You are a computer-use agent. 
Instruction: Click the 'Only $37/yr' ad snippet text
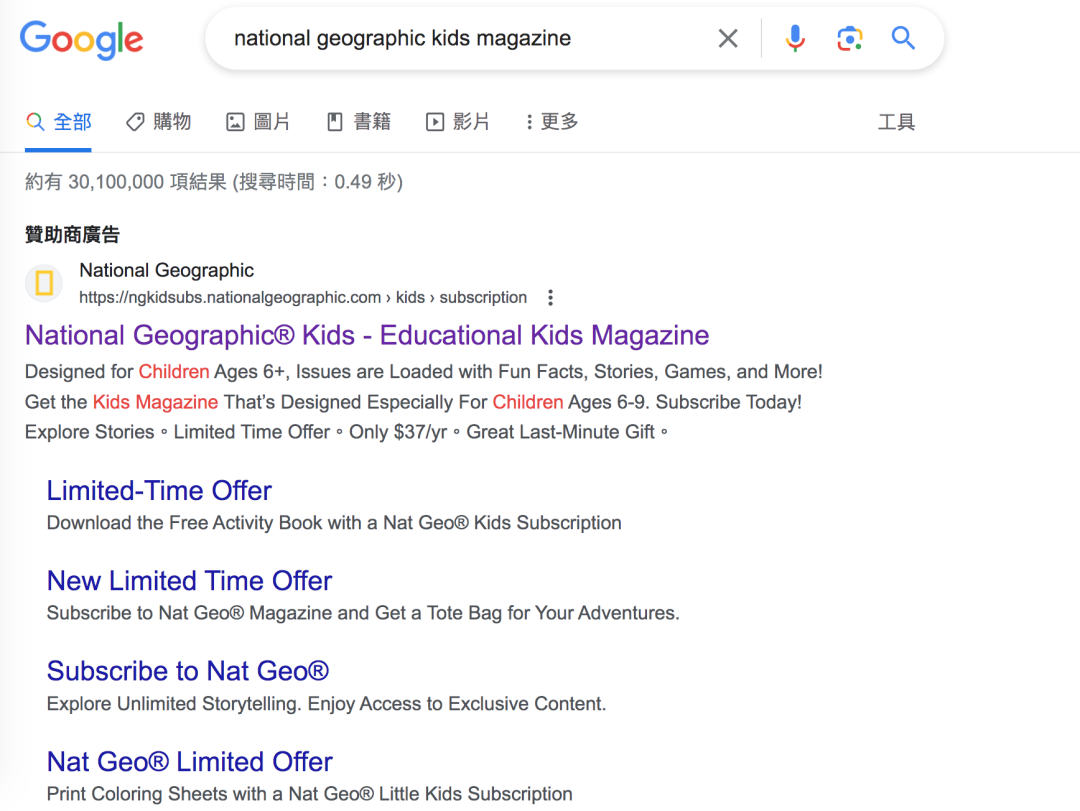[x=398, y=432]
